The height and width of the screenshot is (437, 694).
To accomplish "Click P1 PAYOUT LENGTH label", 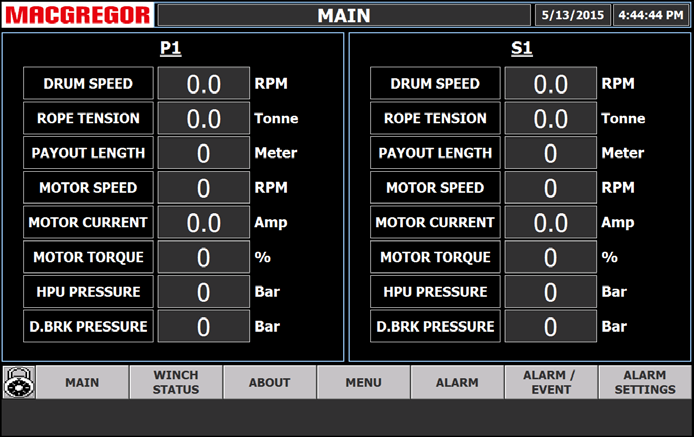I will [x=88, y=153].
